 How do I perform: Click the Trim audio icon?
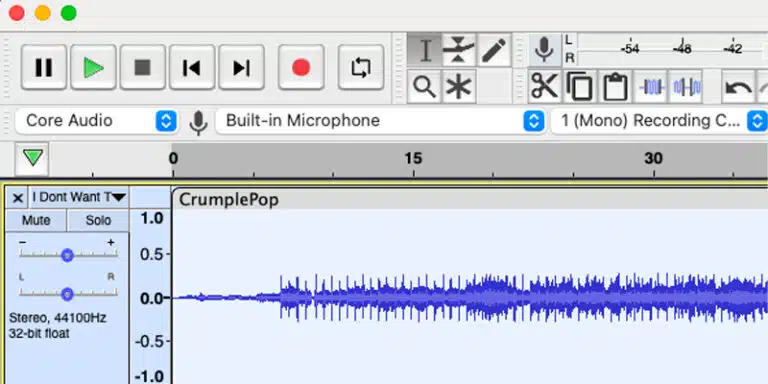coord(651,87)
